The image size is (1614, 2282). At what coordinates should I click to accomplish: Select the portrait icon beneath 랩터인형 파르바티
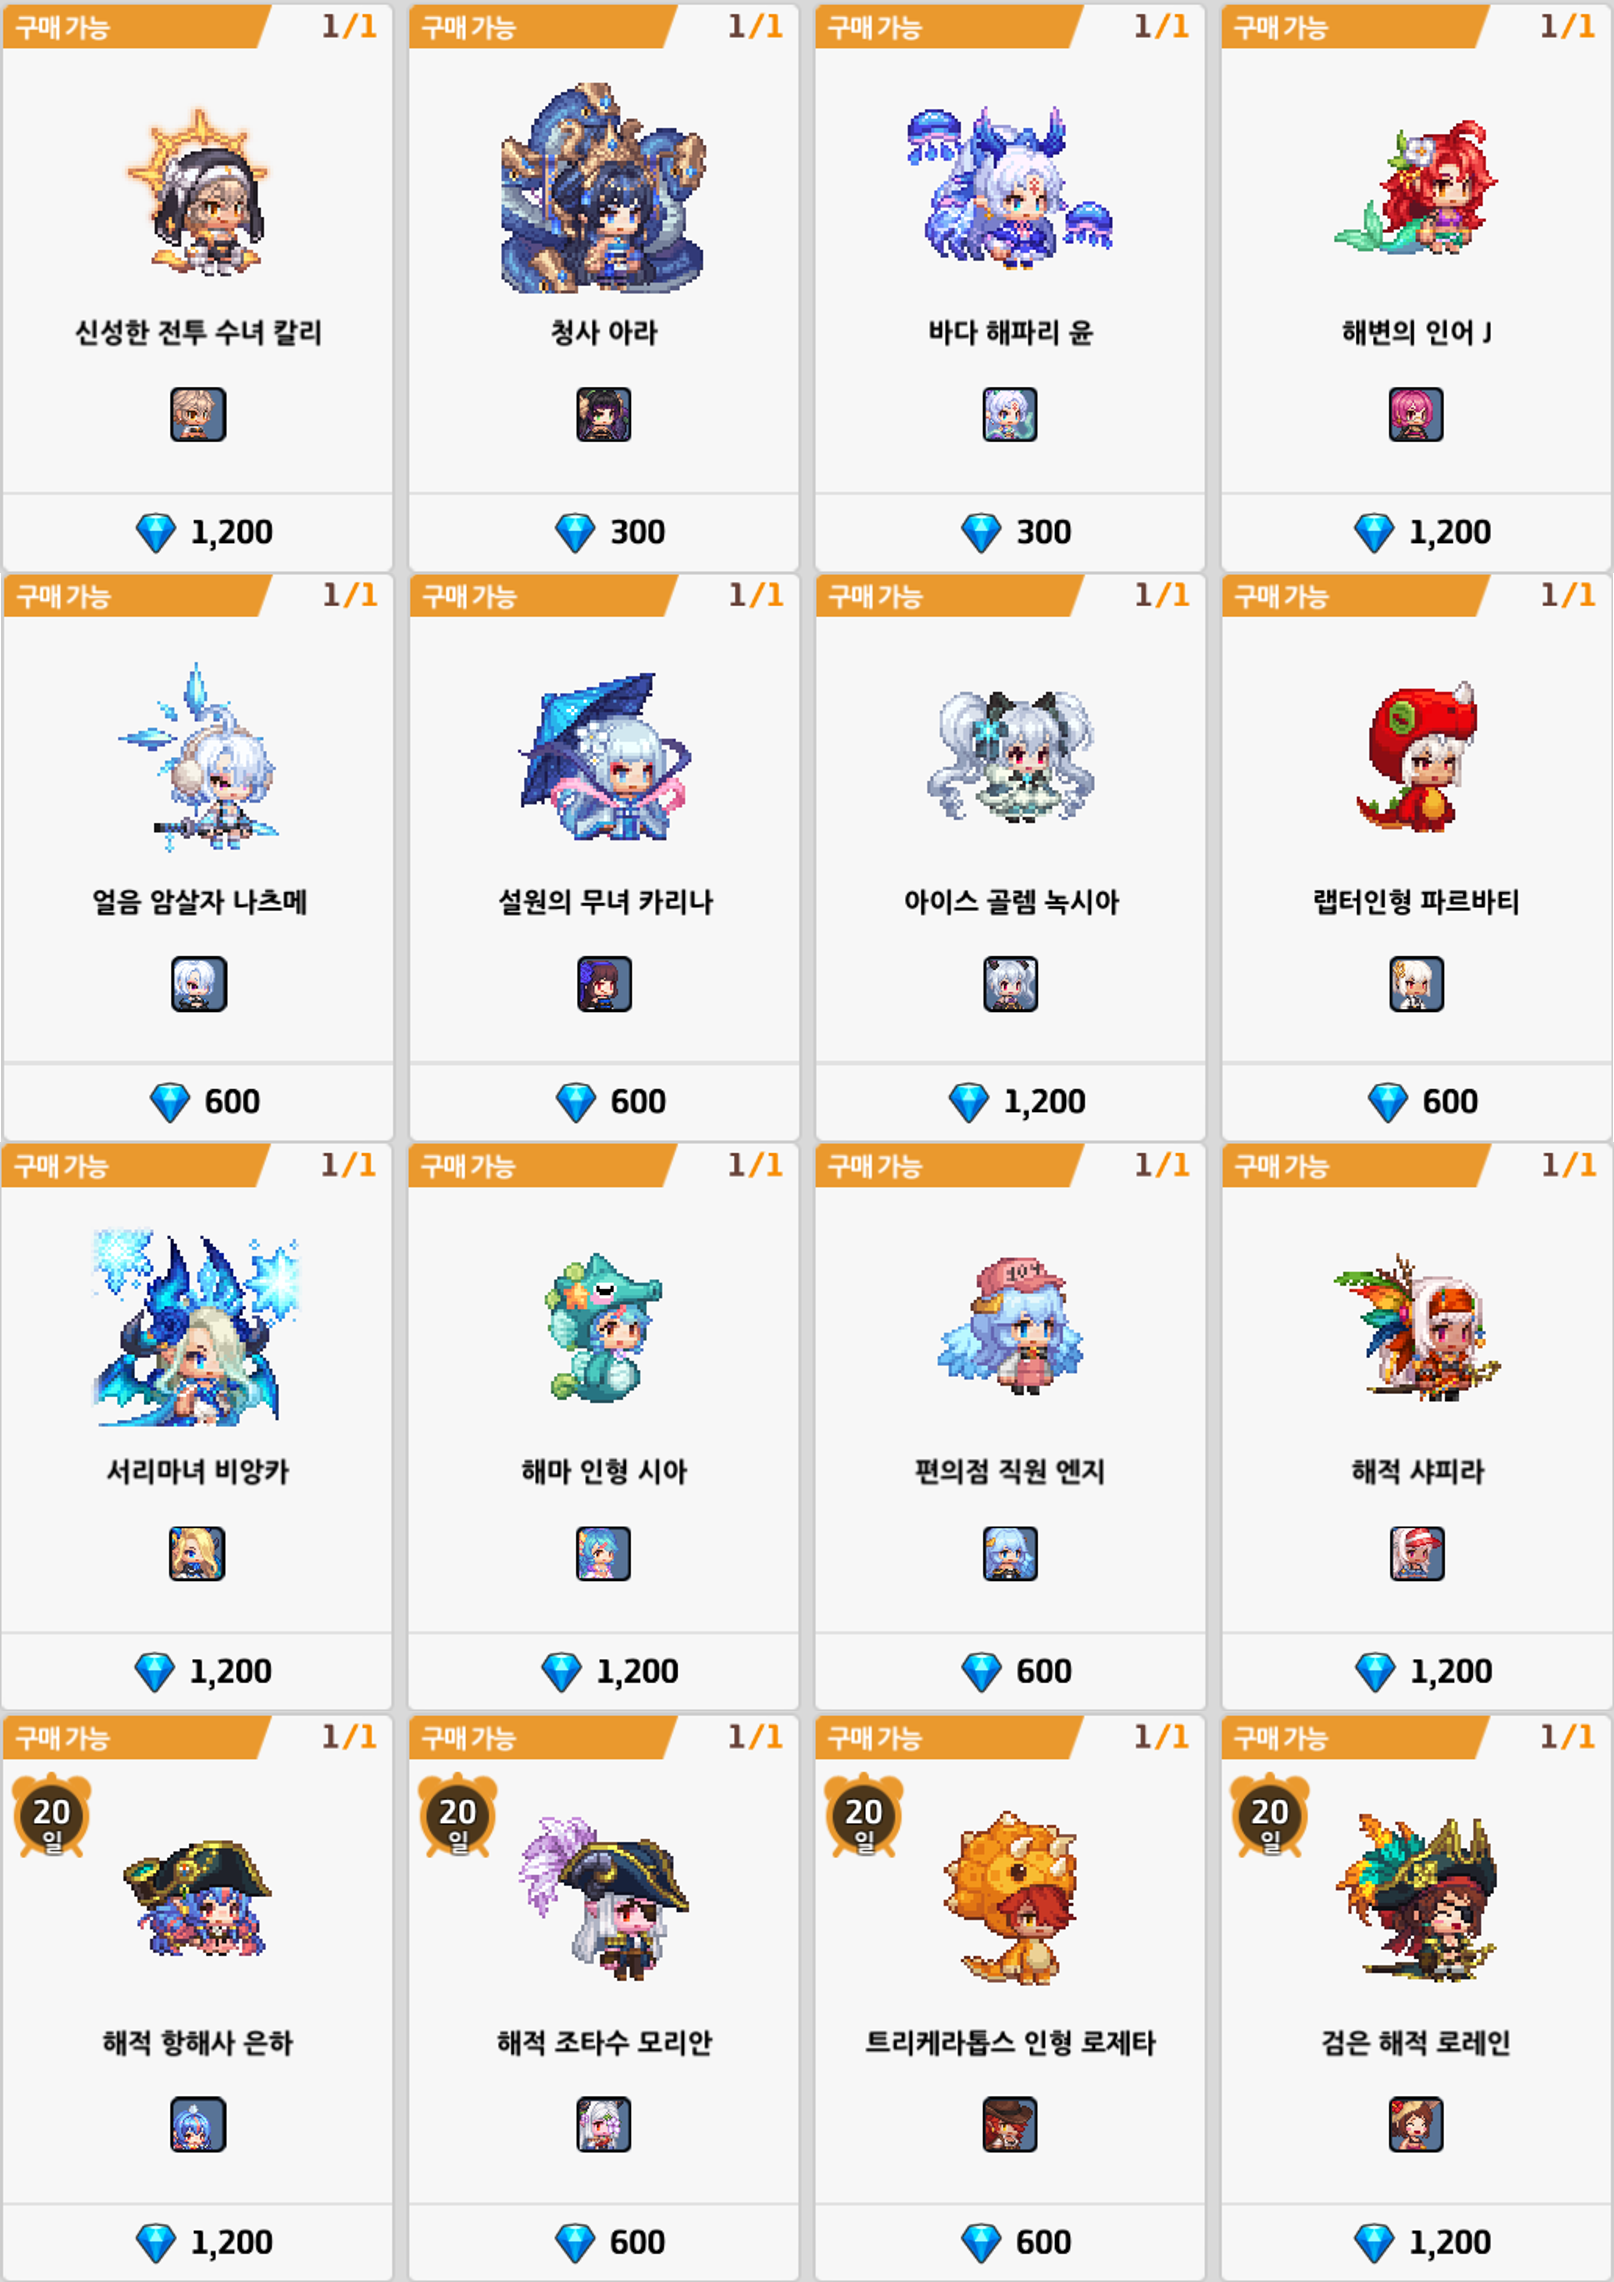1416,984
